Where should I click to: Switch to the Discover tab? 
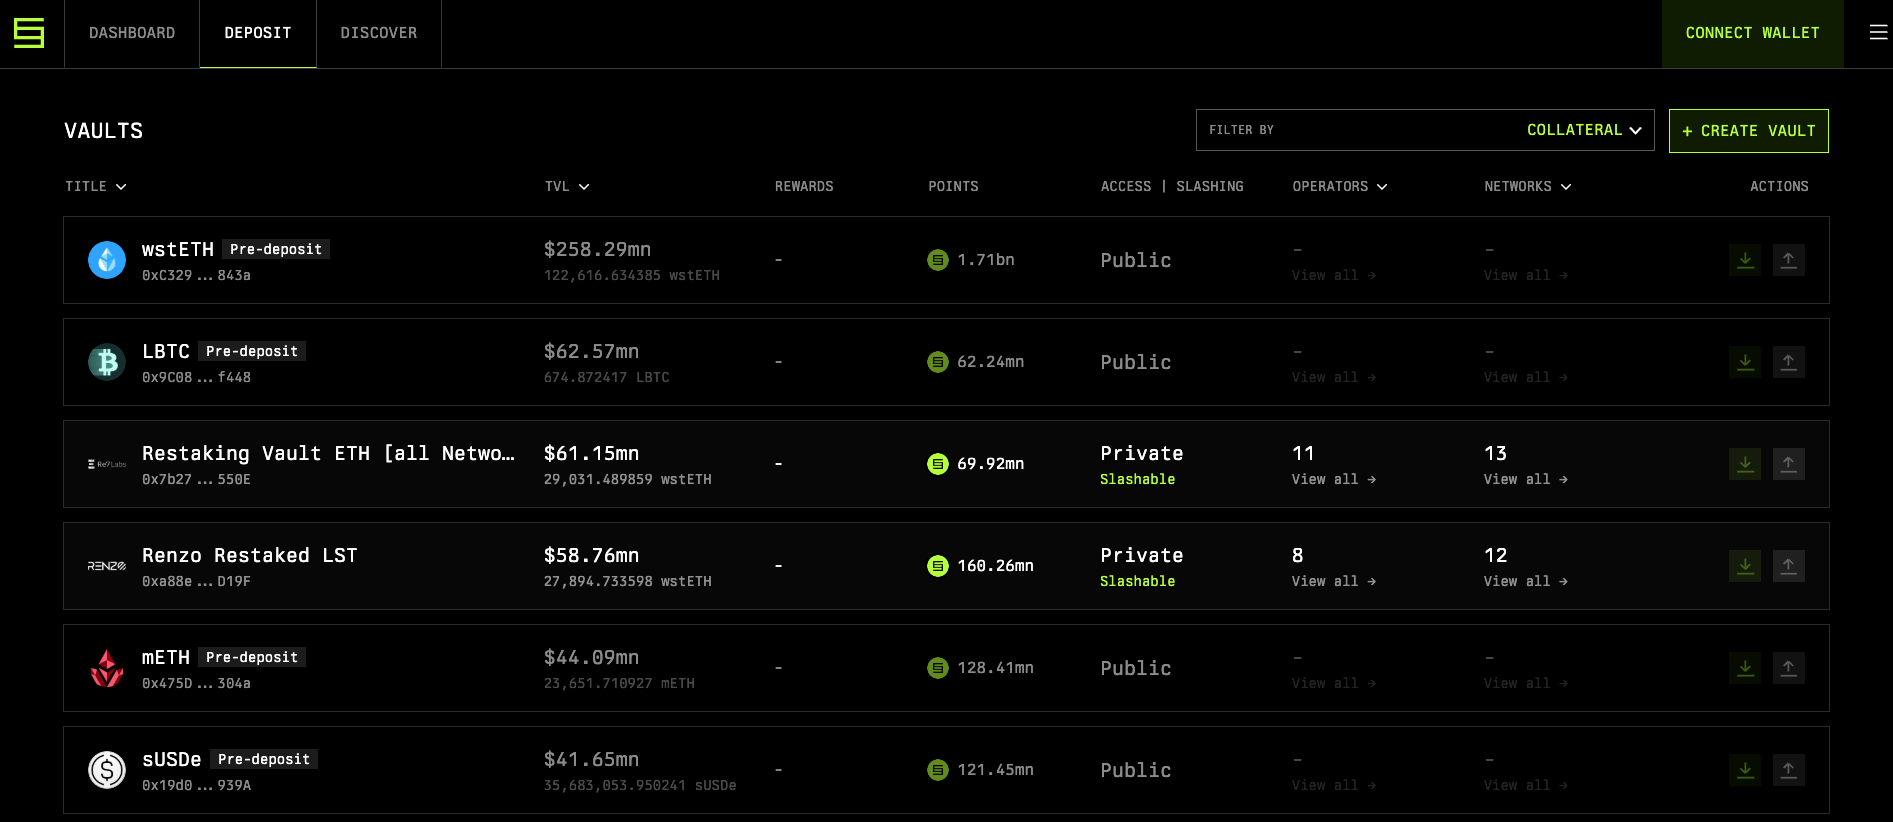click(379, 33)
